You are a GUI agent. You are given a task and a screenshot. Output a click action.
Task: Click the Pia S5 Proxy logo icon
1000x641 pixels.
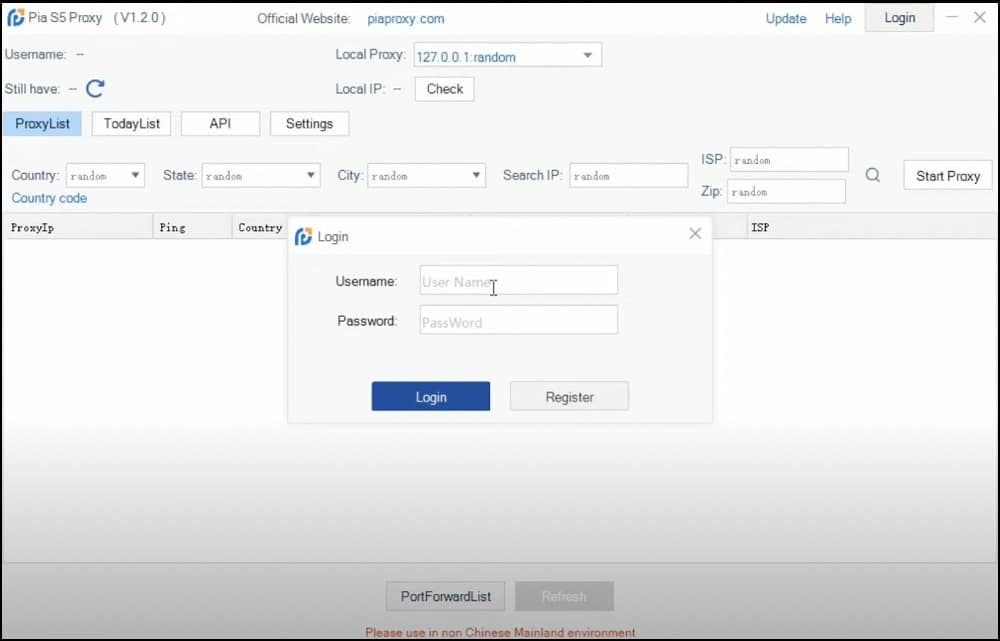[16, 18]
